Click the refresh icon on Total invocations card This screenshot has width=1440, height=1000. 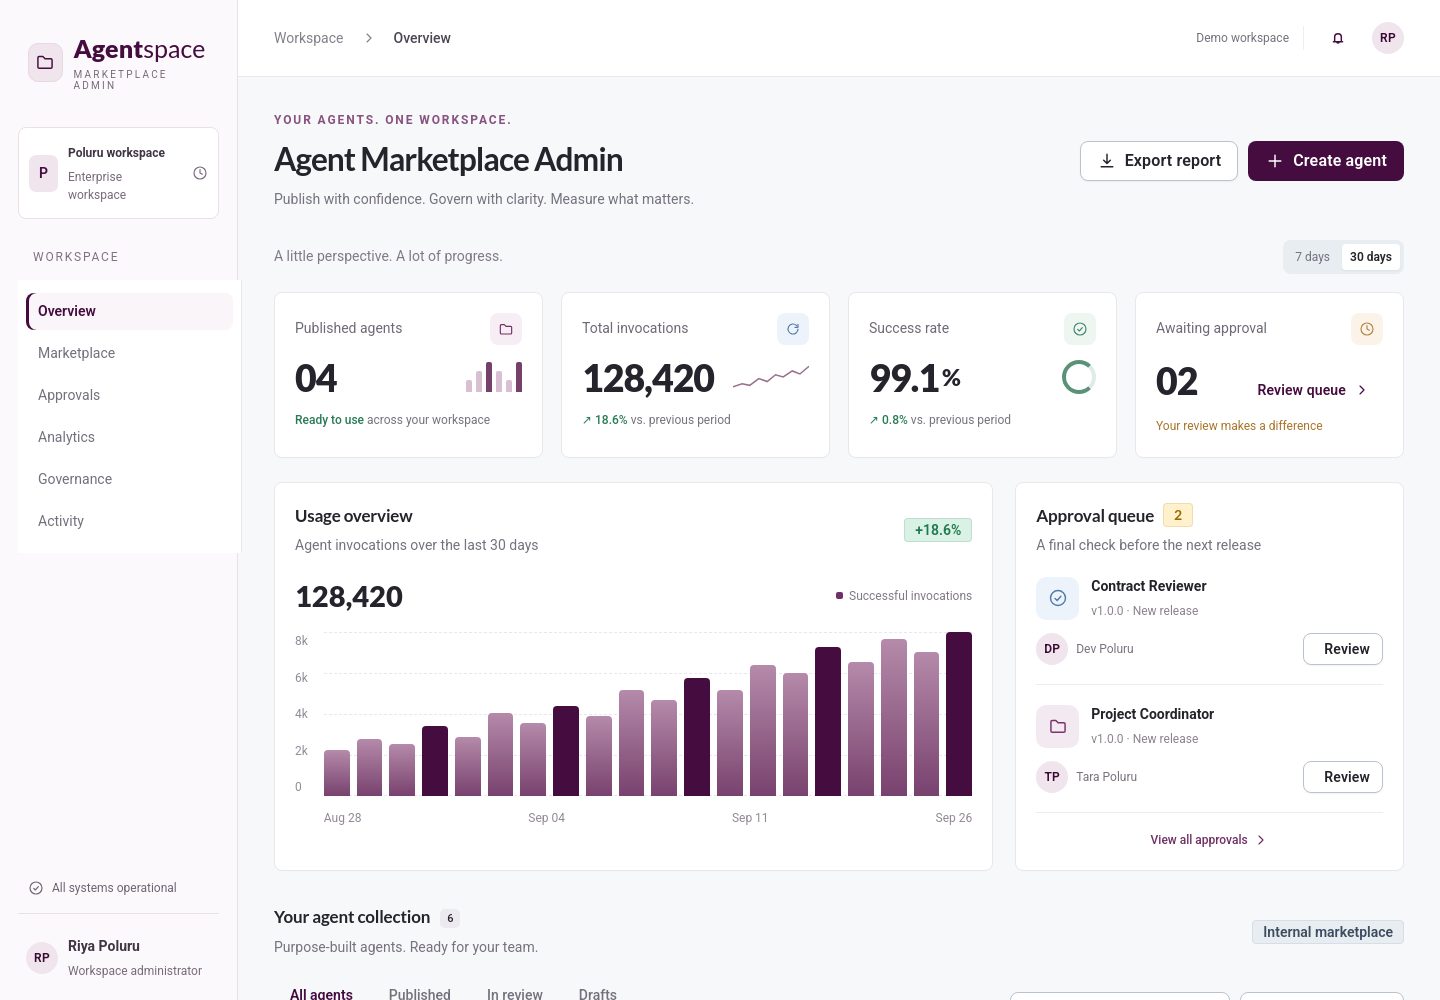(793, 329)
